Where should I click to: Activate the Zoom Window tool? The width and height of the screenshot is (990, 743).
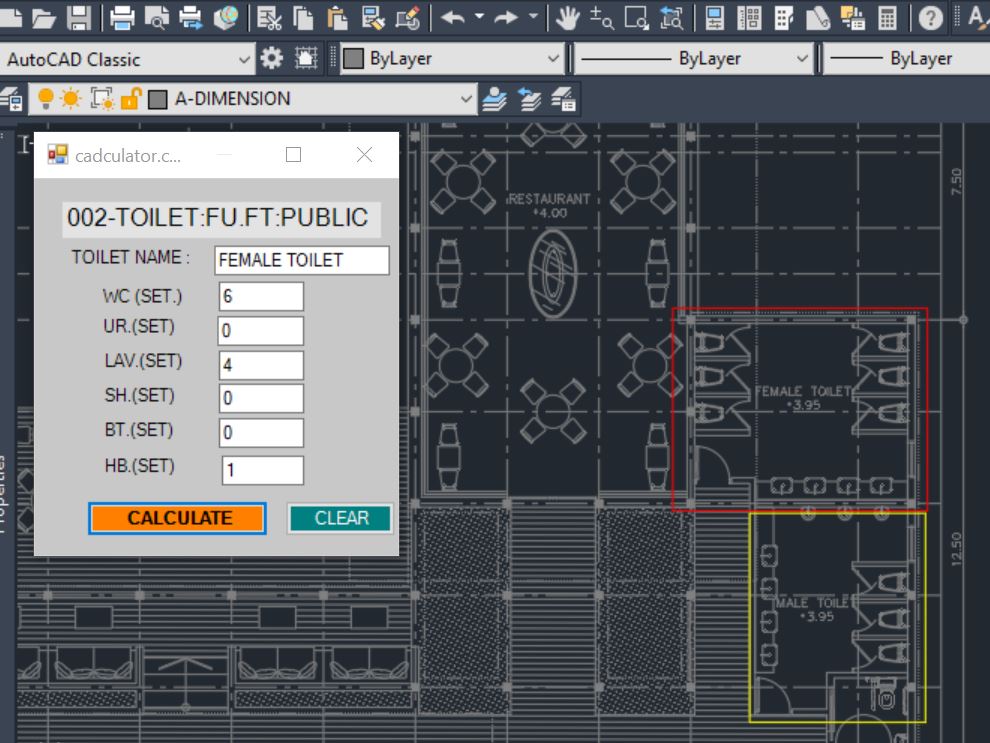point(636,17)
